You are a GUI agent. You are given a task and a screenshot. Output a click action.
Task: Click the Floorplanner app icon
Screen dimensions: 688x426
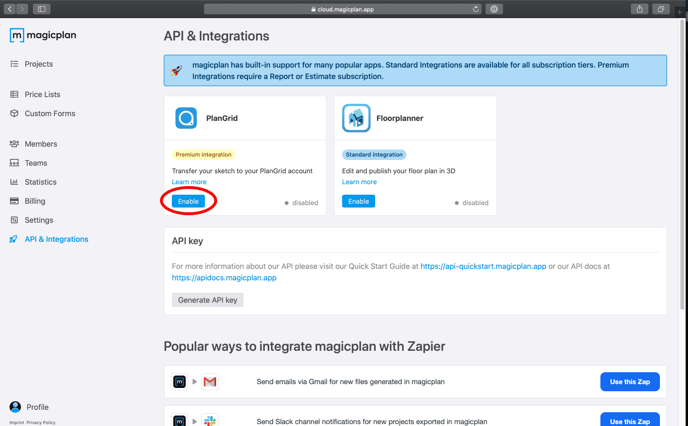[x=356, y=118]
